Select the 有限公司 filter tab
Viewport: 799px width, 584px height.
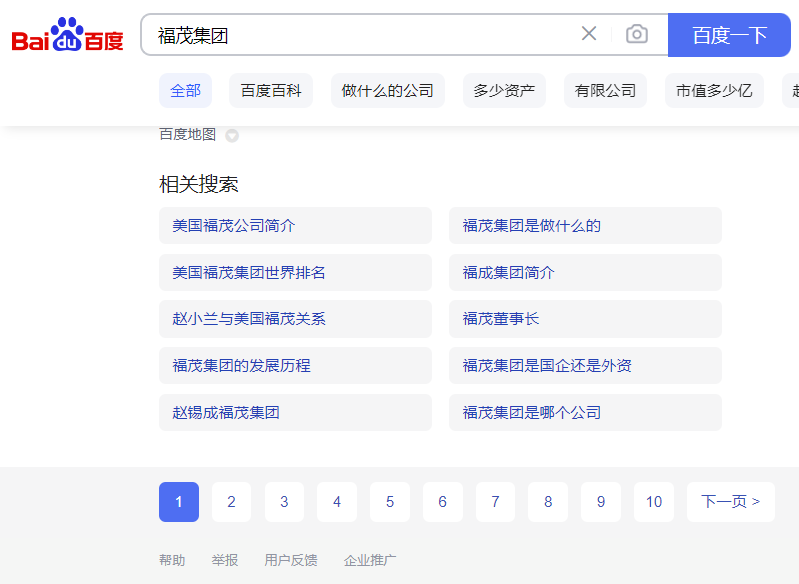(605, 91)
